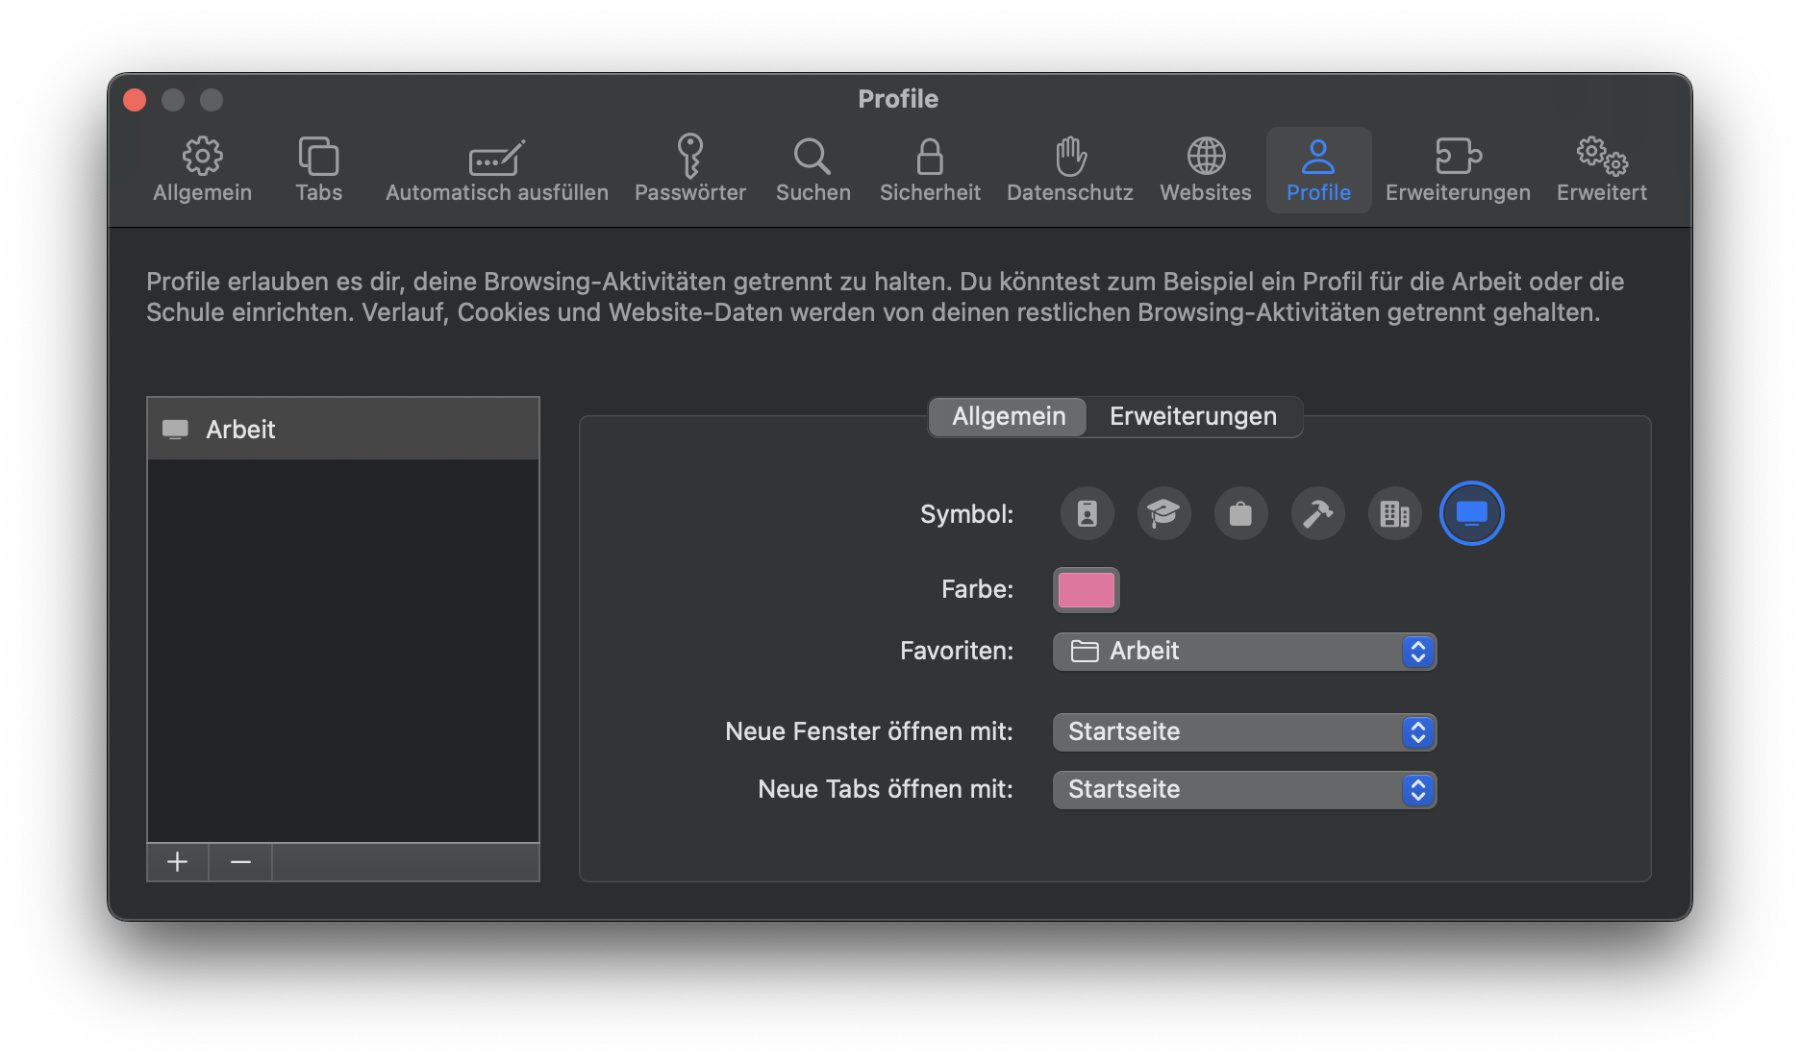
Task: Switch to the Erweiterungen segment tab
Action: (x=1193, y=417)
